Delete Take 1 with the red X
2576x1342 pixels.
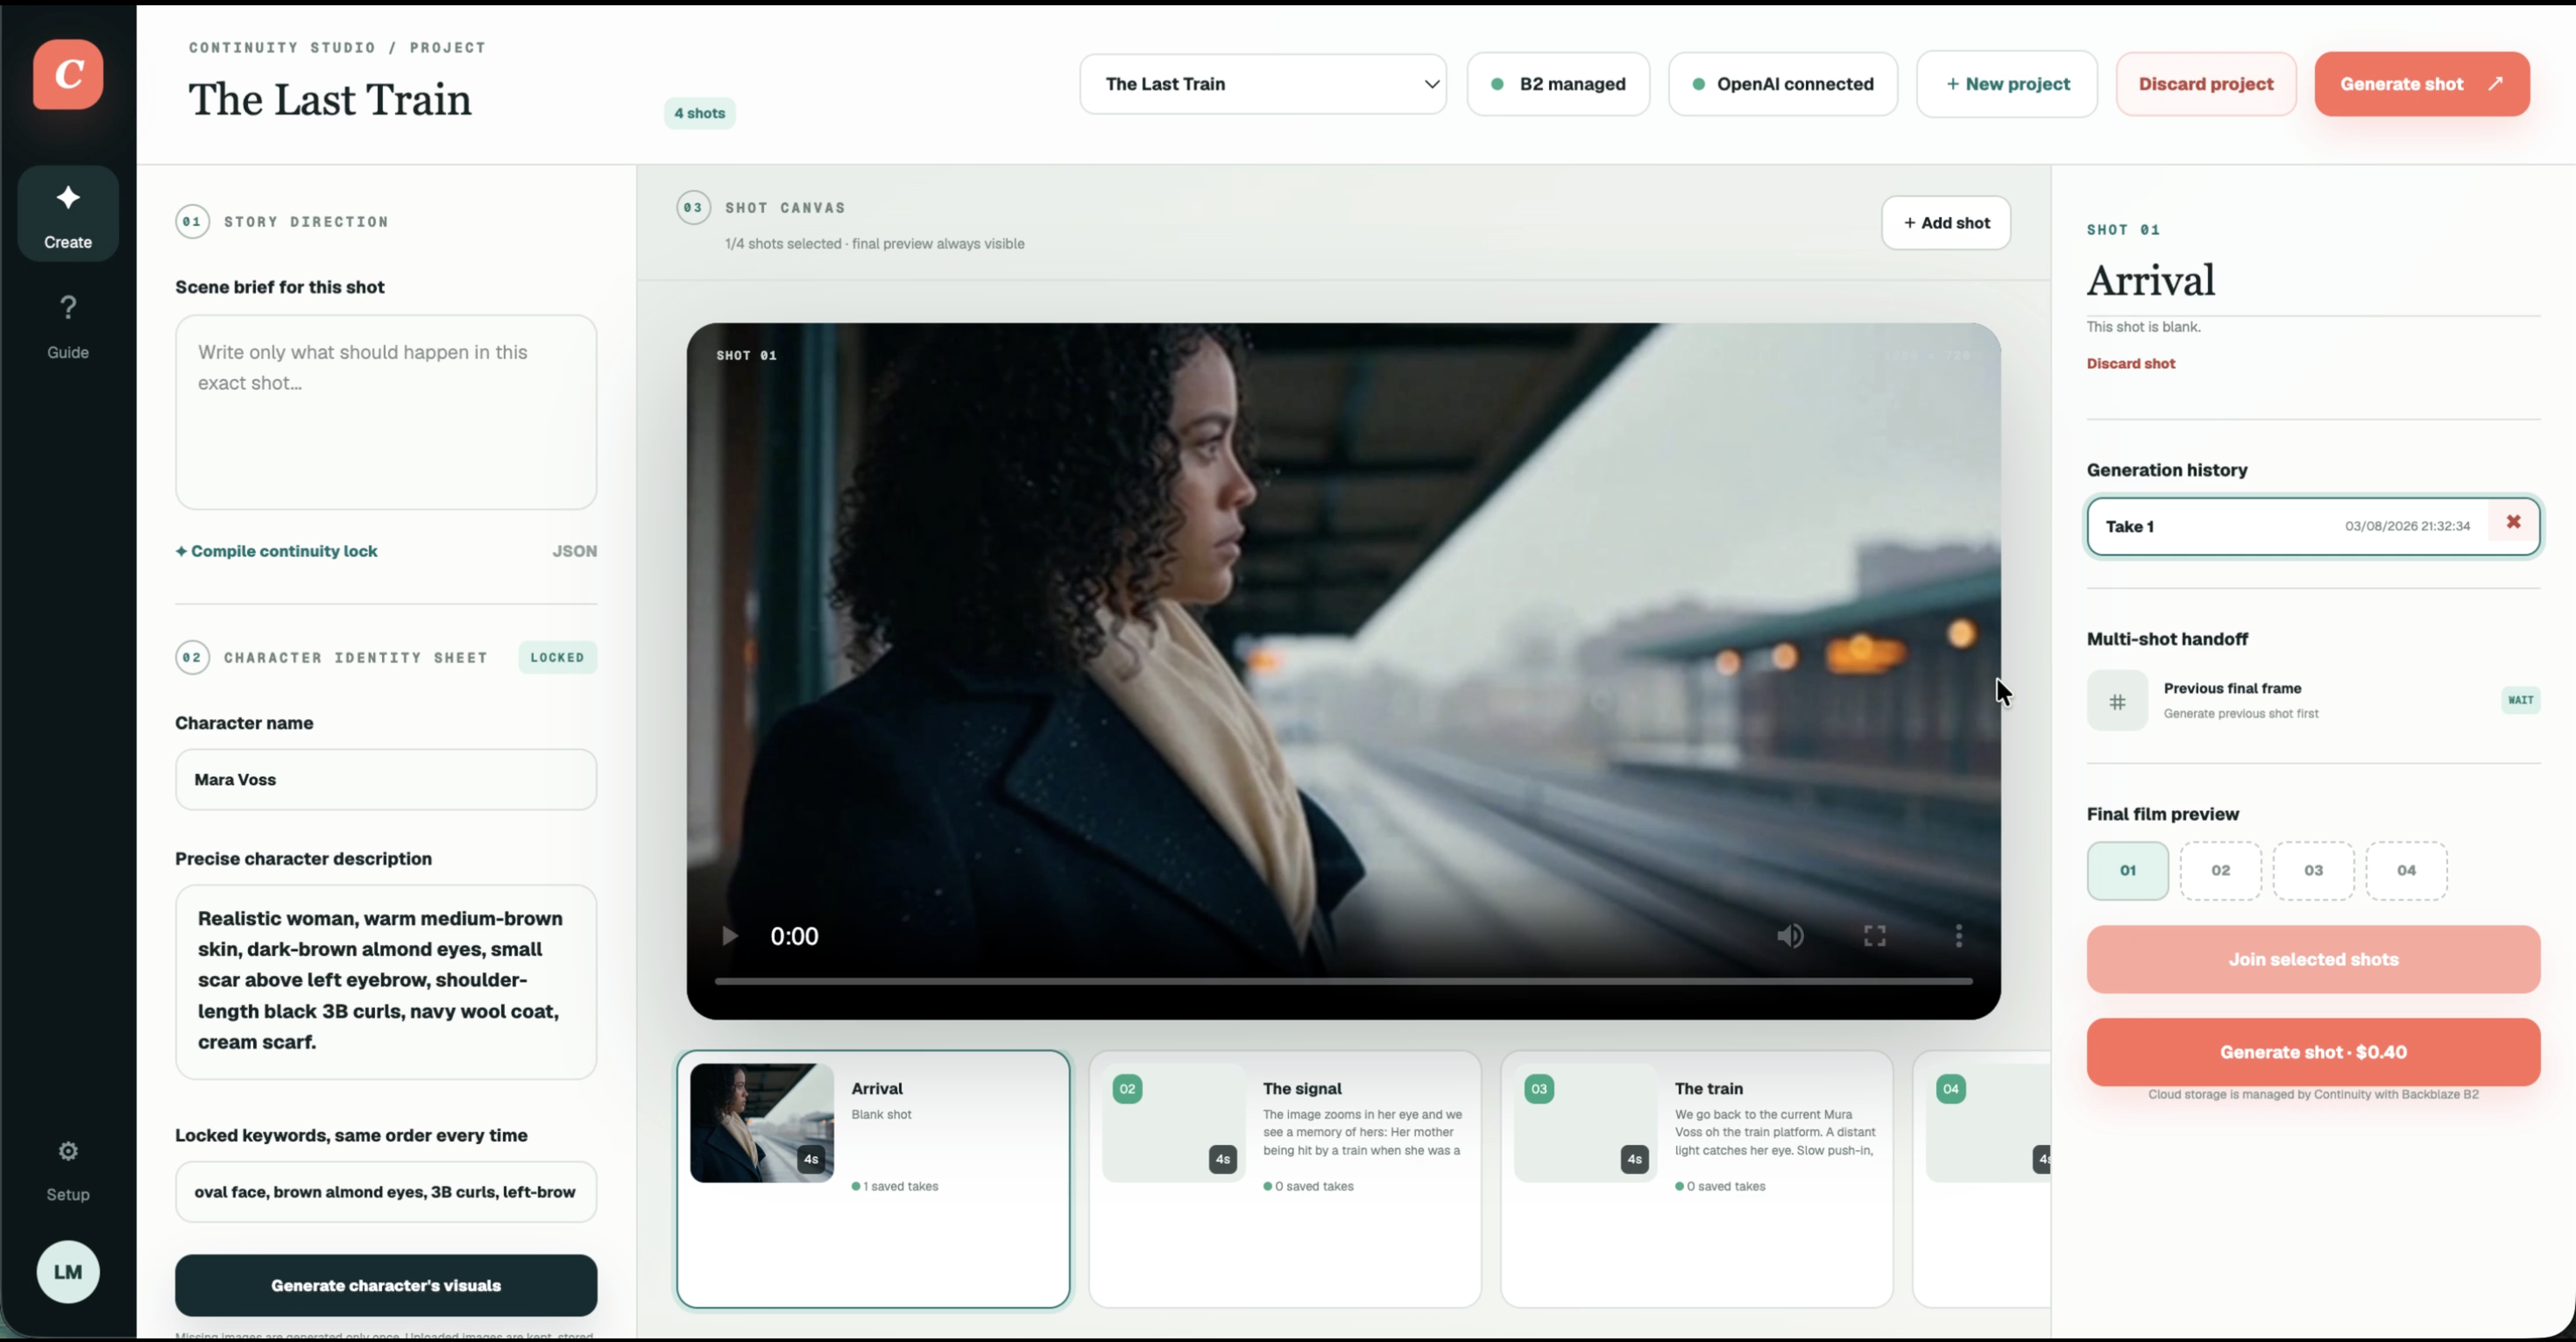click(2513, 522)
